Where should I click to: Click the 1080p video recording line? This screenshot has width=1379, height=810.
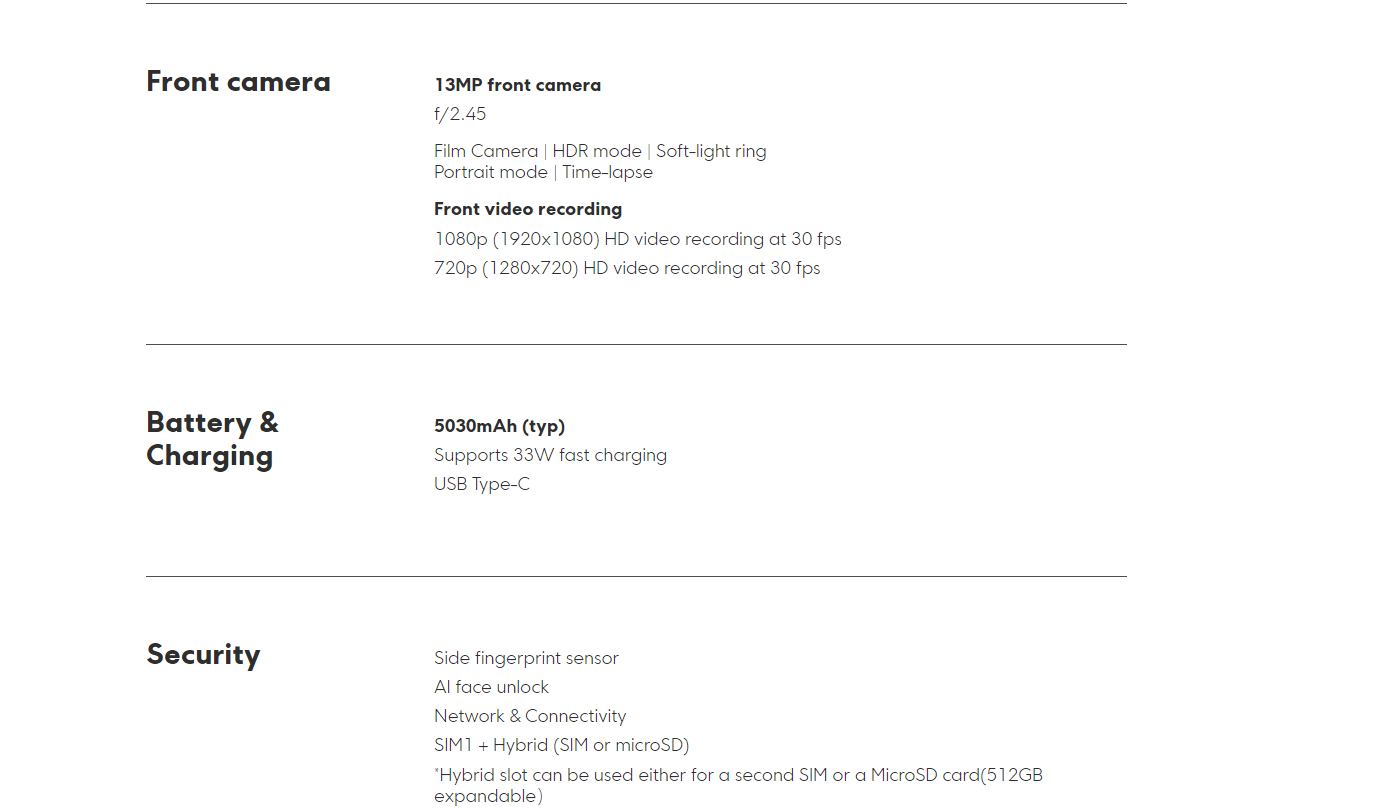coord(638,239)
